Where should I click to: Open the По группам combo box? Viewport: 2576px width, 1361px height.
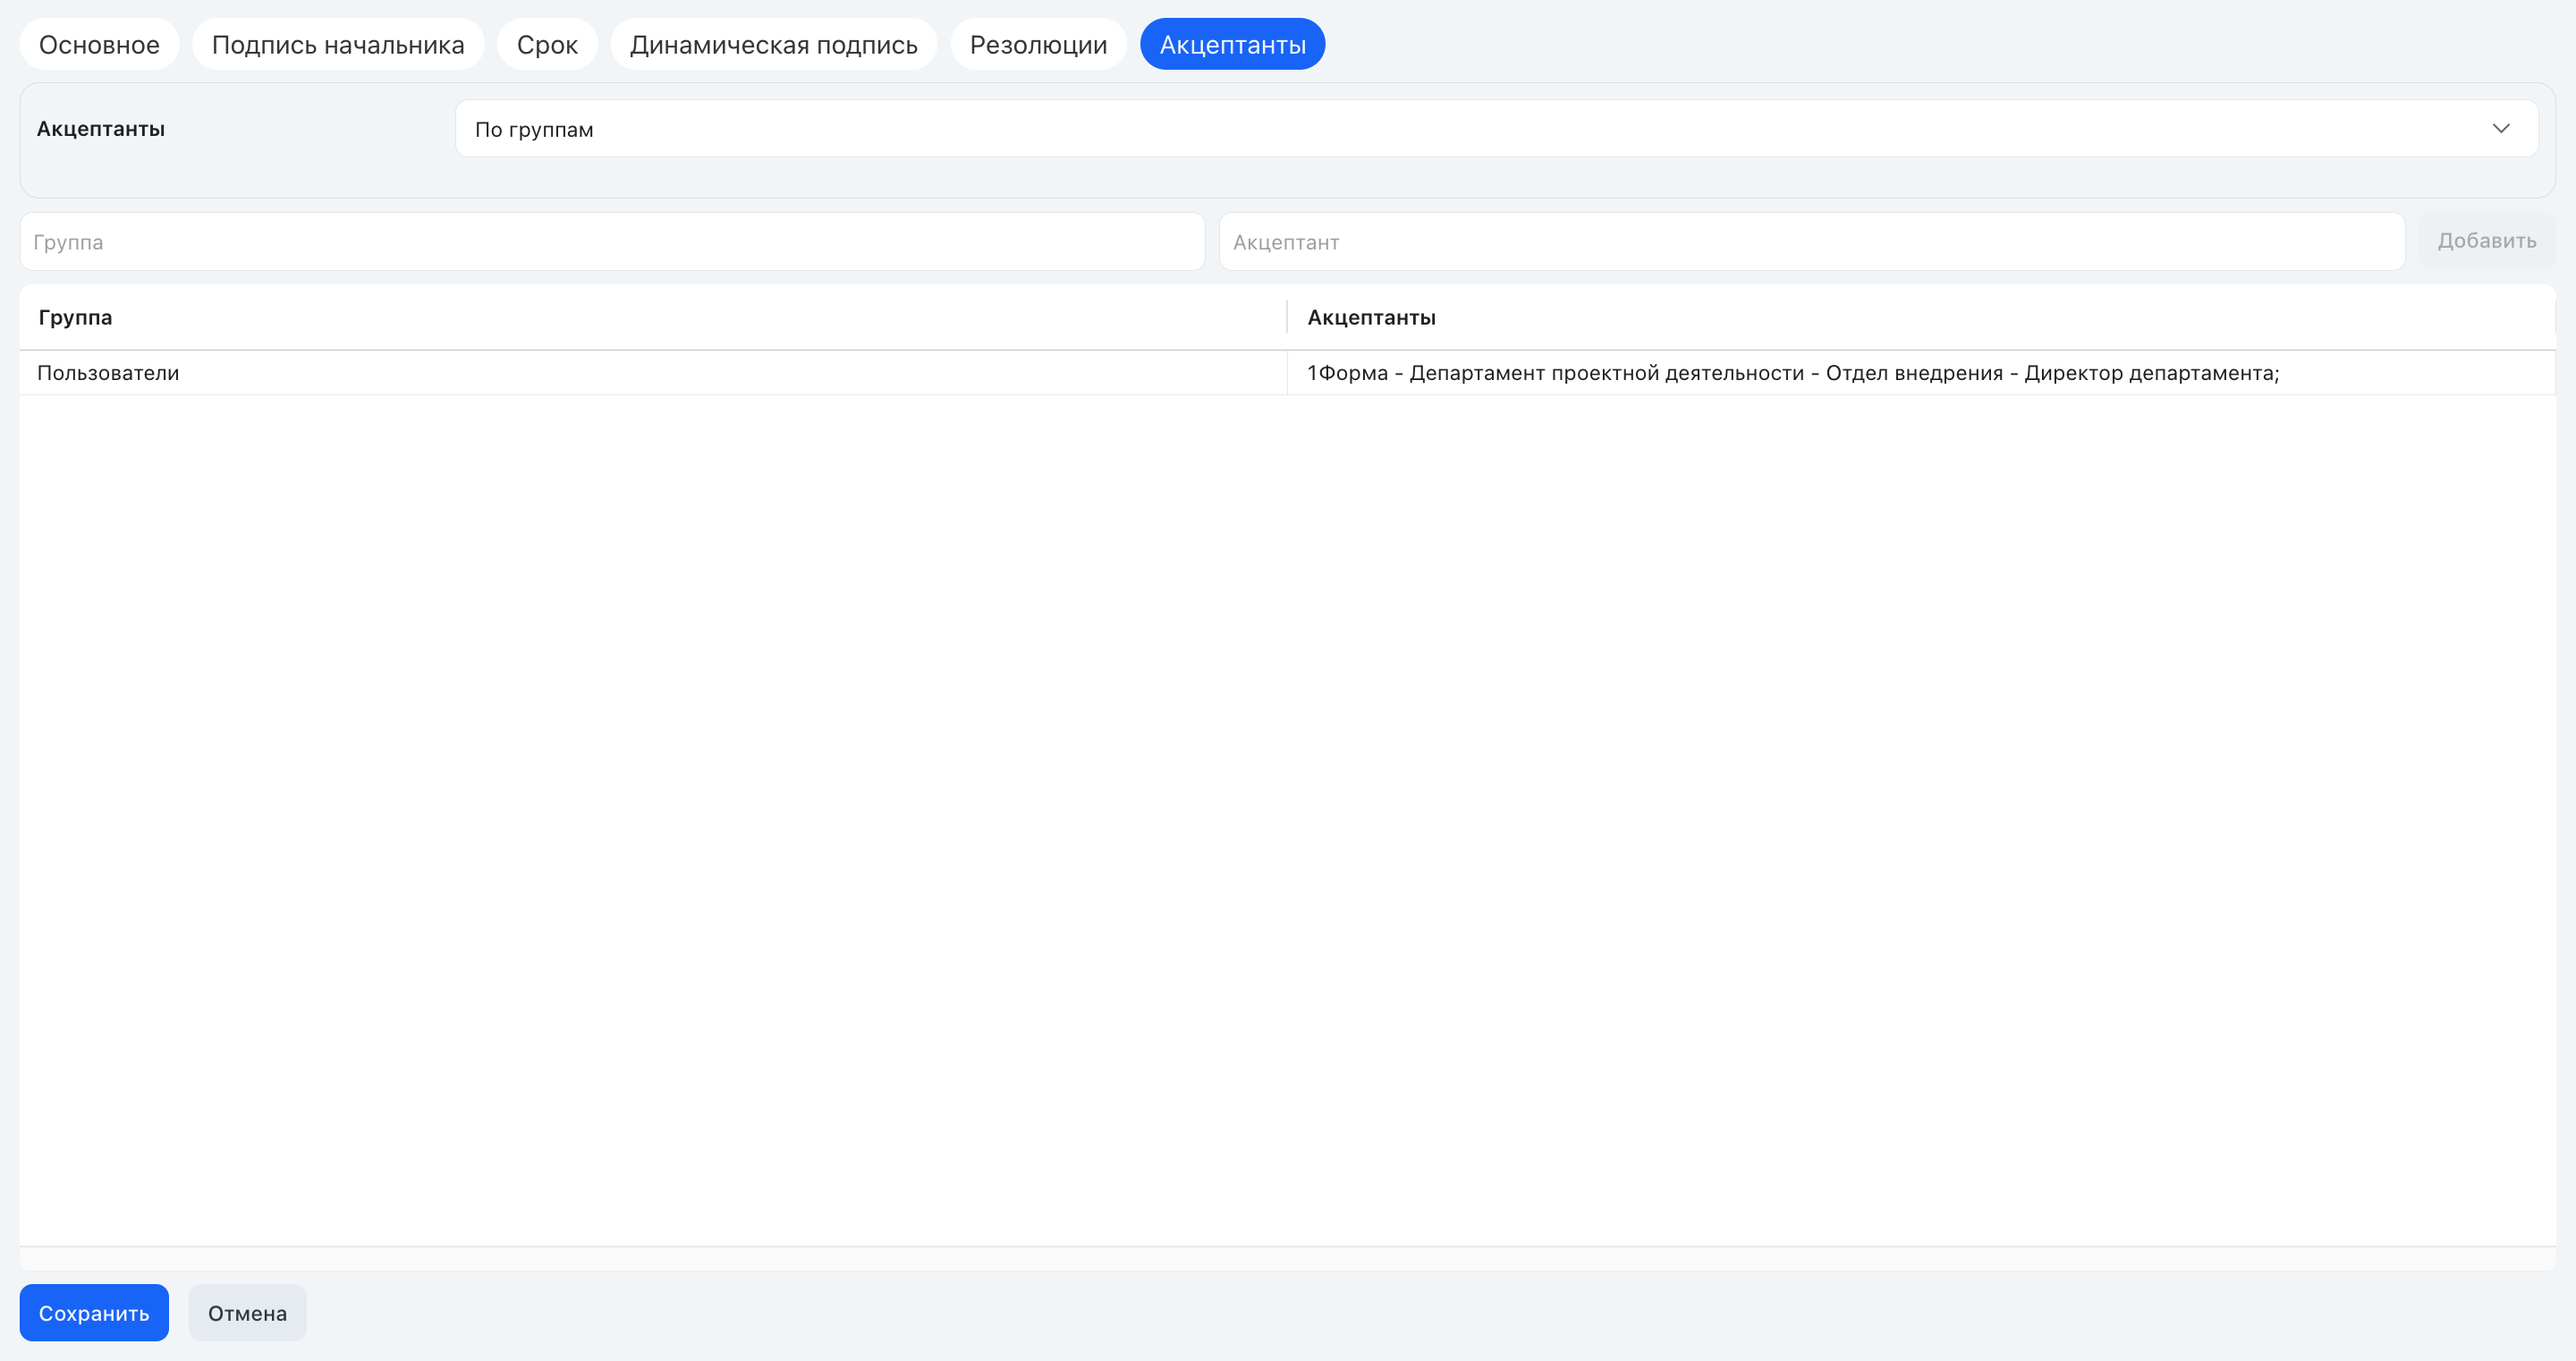tap(1496, 129)
